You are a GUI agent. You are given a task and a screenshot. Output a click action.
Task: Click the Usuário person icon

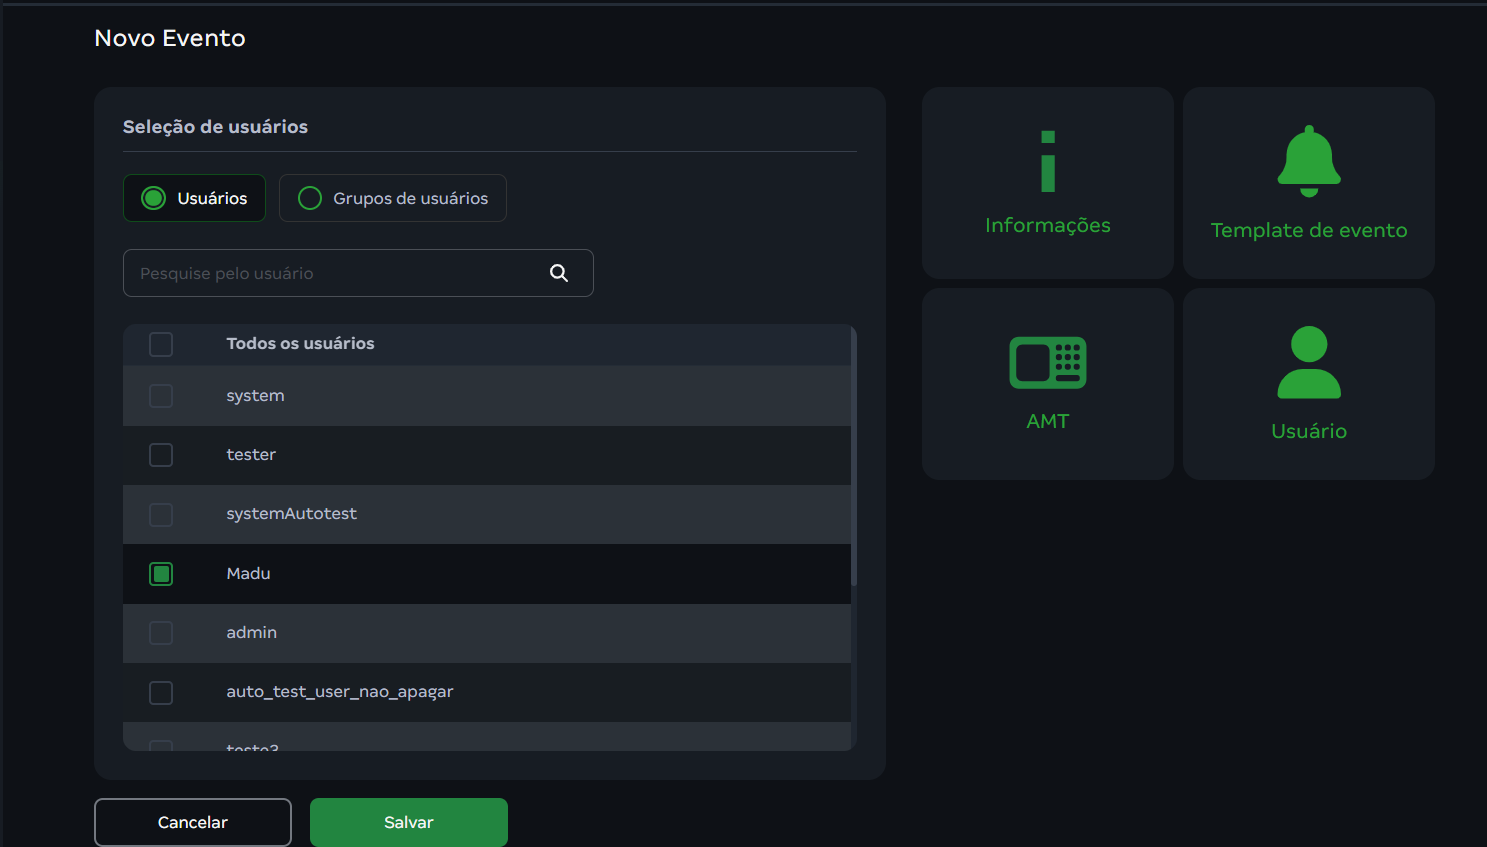point(1308,362)
